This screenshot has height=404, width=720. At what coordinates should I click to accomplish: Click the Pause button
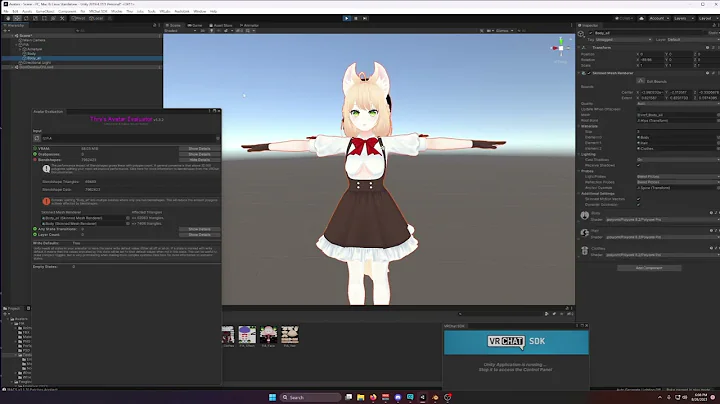point(356,18)
